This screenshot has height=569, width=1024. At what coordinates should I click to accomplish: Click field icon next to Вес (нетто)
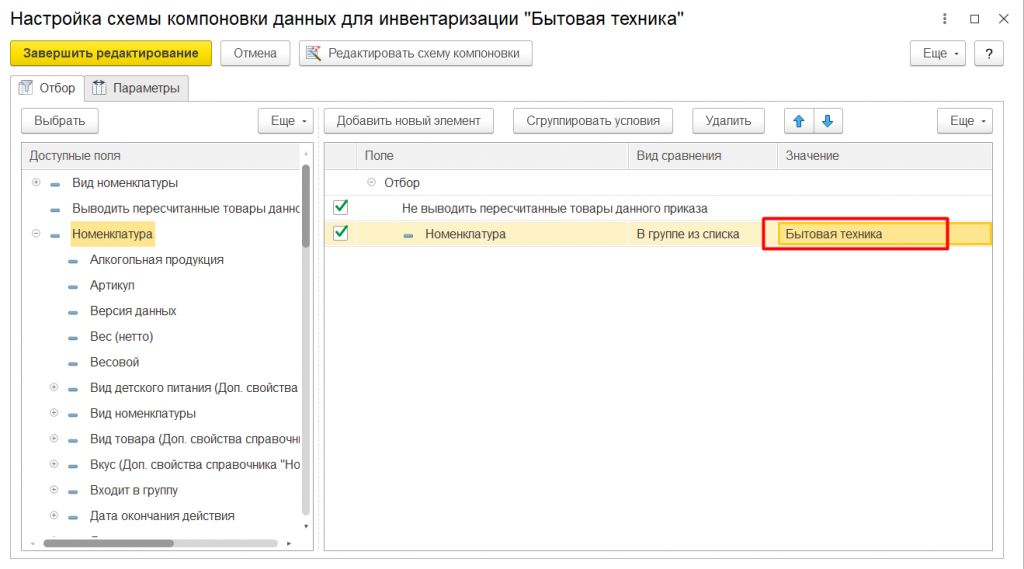pos(73,338)
